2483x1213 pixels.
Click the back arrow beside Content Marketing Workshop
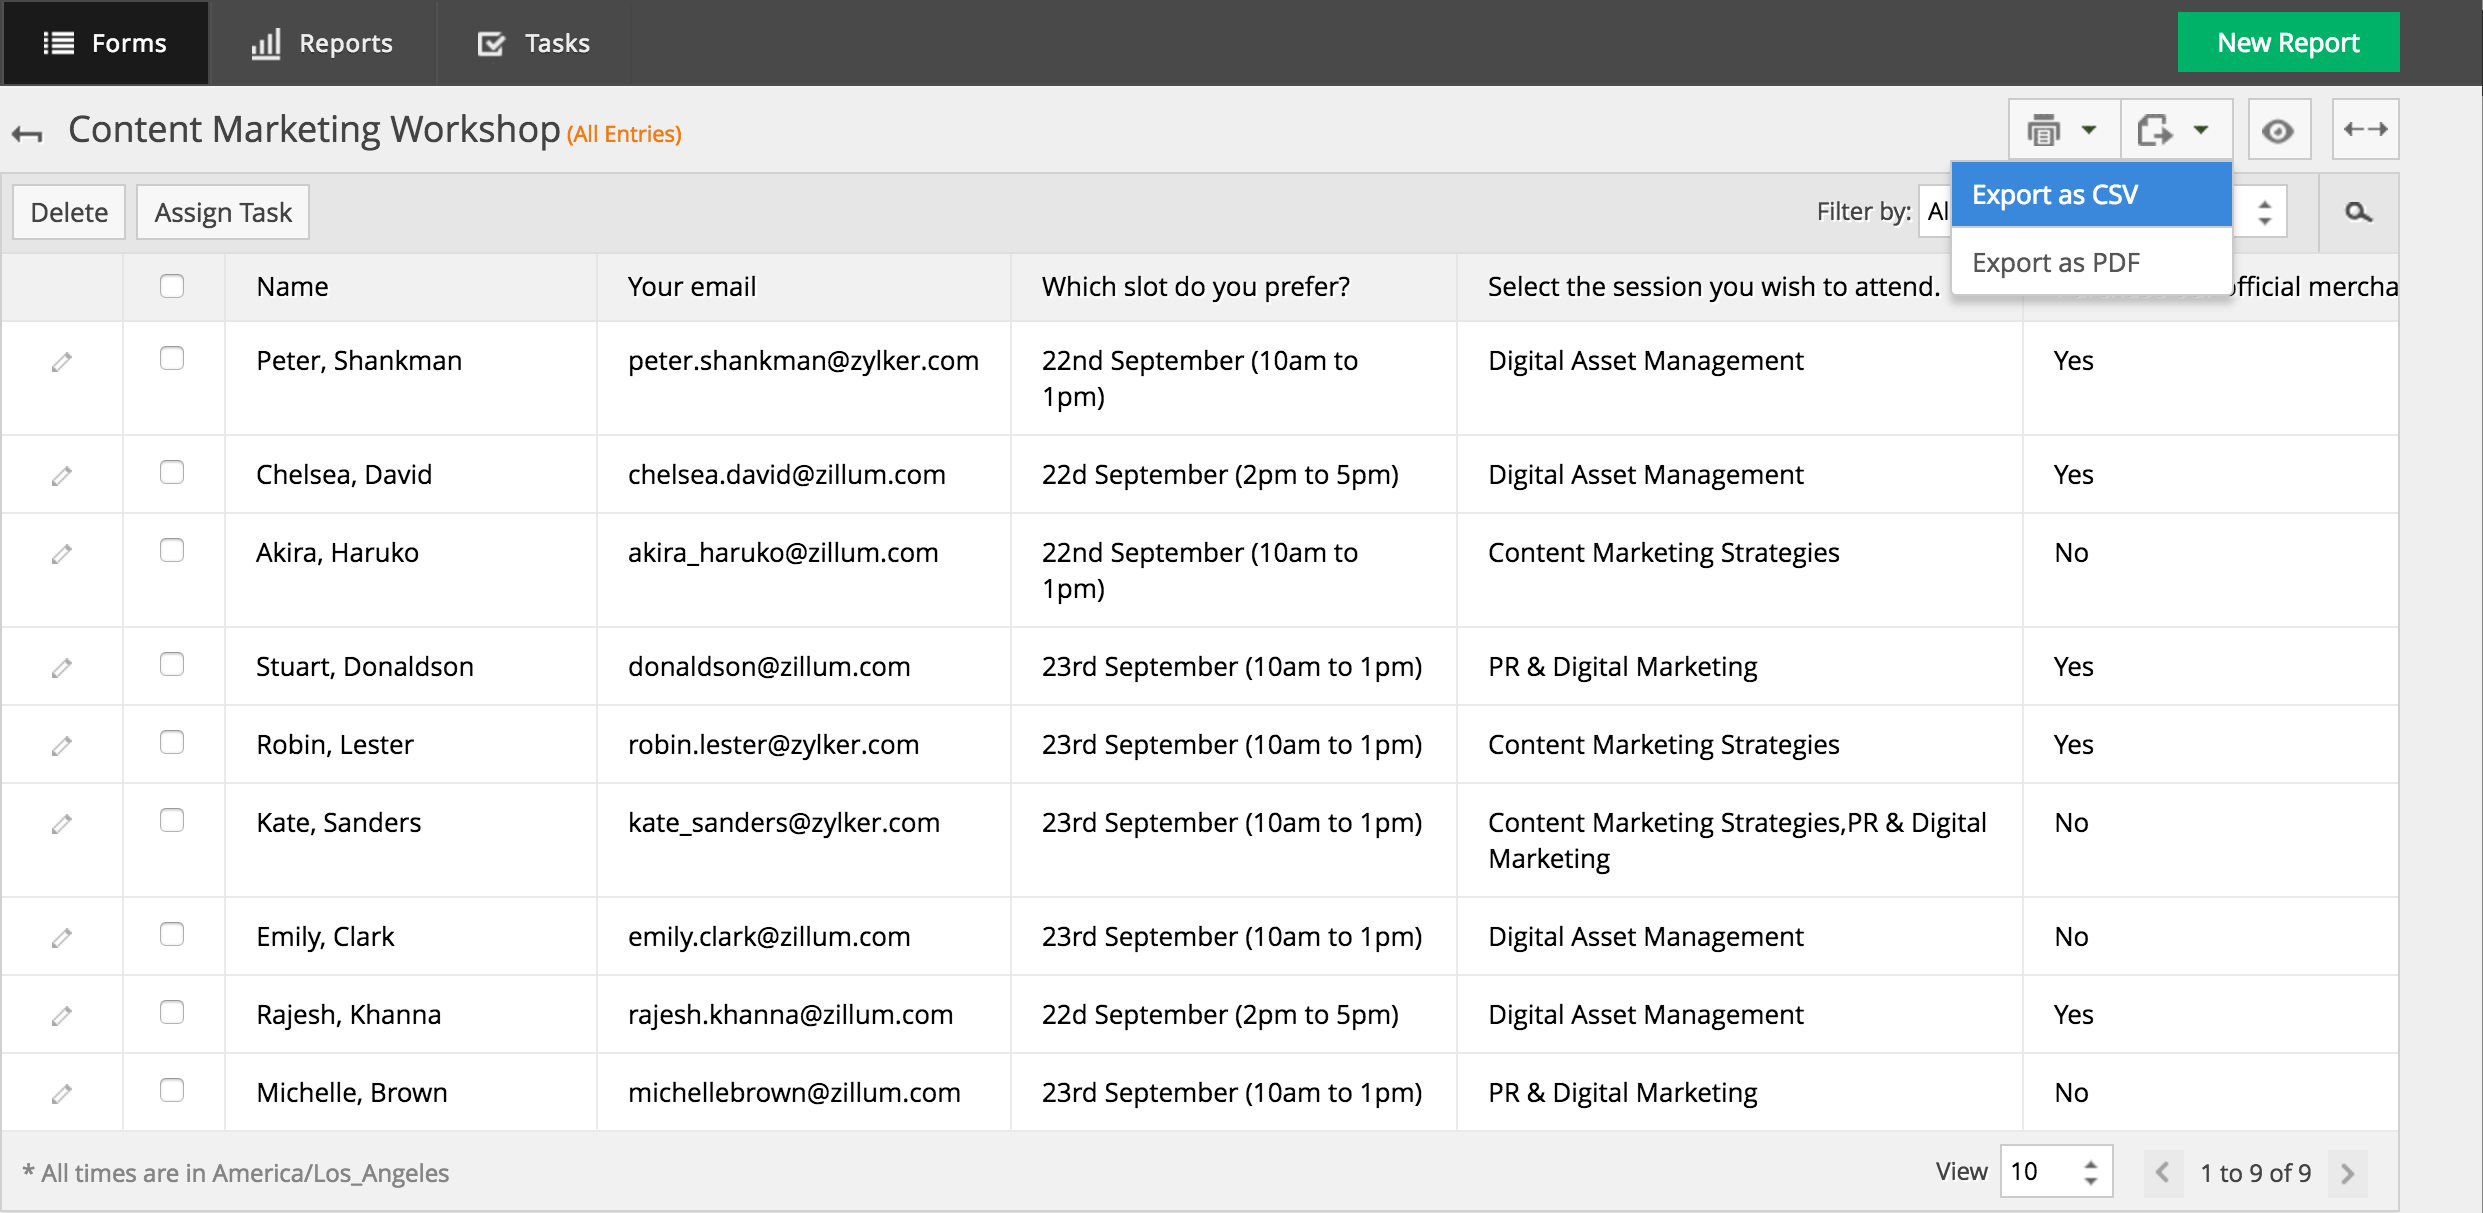point(28,133)
